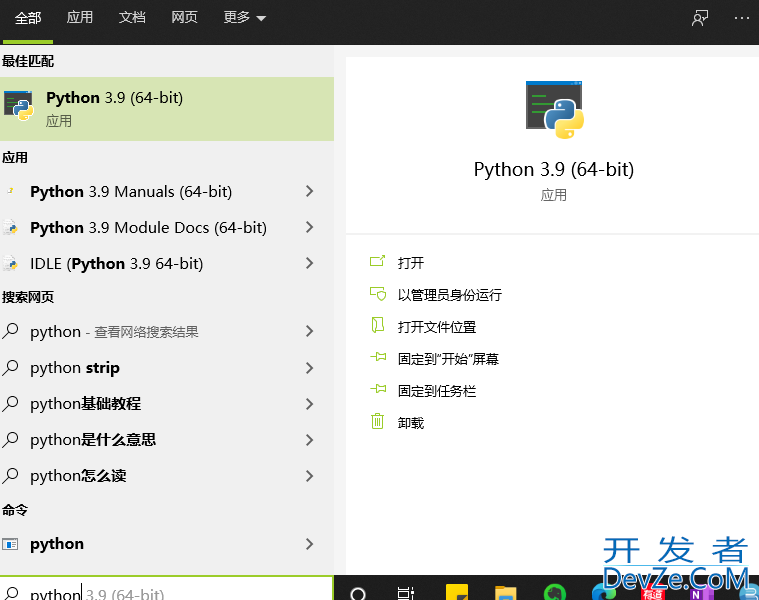Expand the python command chevron

[x=310, y=544]
